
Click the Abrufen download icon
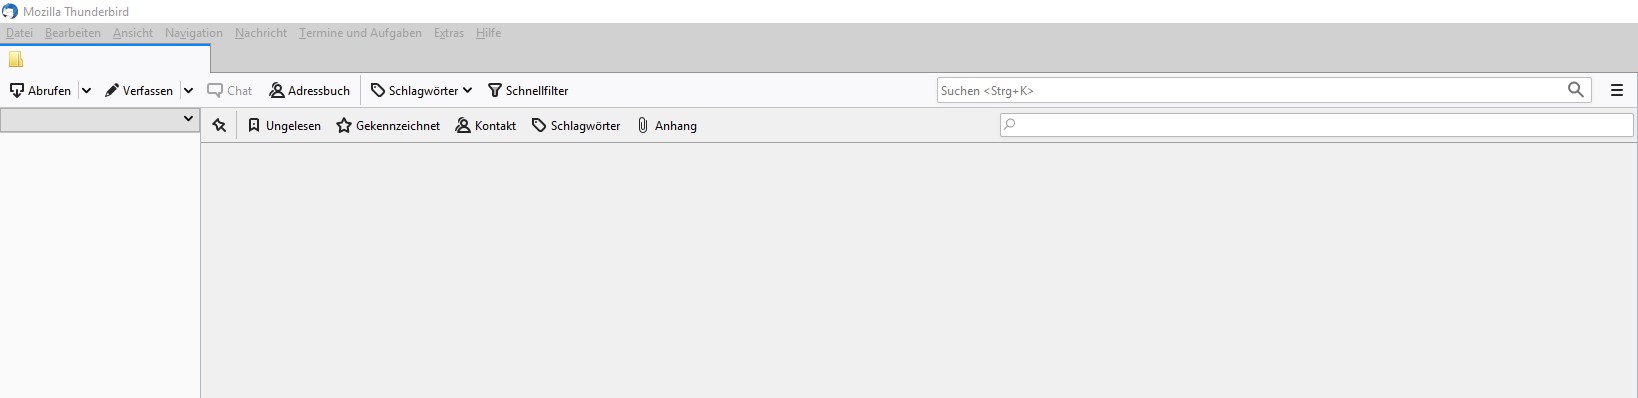point(17,90)
